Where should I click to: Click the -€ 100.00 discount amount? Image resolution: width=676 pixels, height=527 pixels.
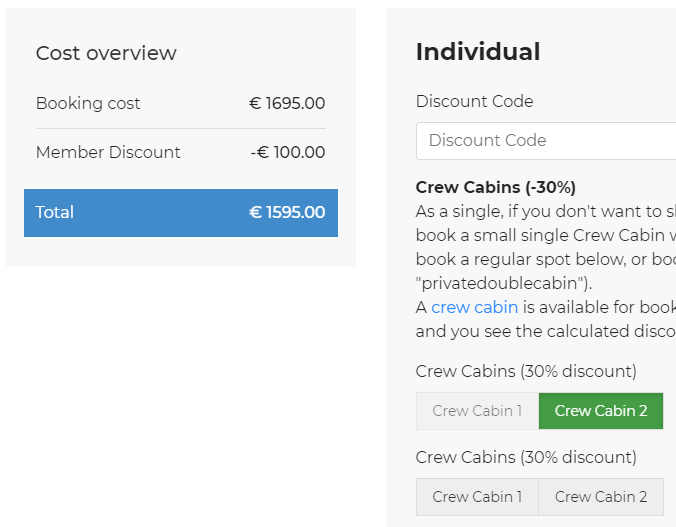click(x=288, y=153)
